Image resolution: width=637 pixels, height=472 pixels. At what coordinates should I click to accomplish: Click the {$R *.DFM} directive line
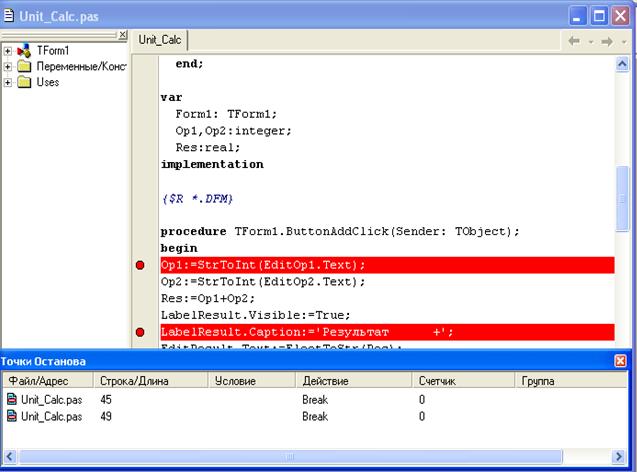197,199
